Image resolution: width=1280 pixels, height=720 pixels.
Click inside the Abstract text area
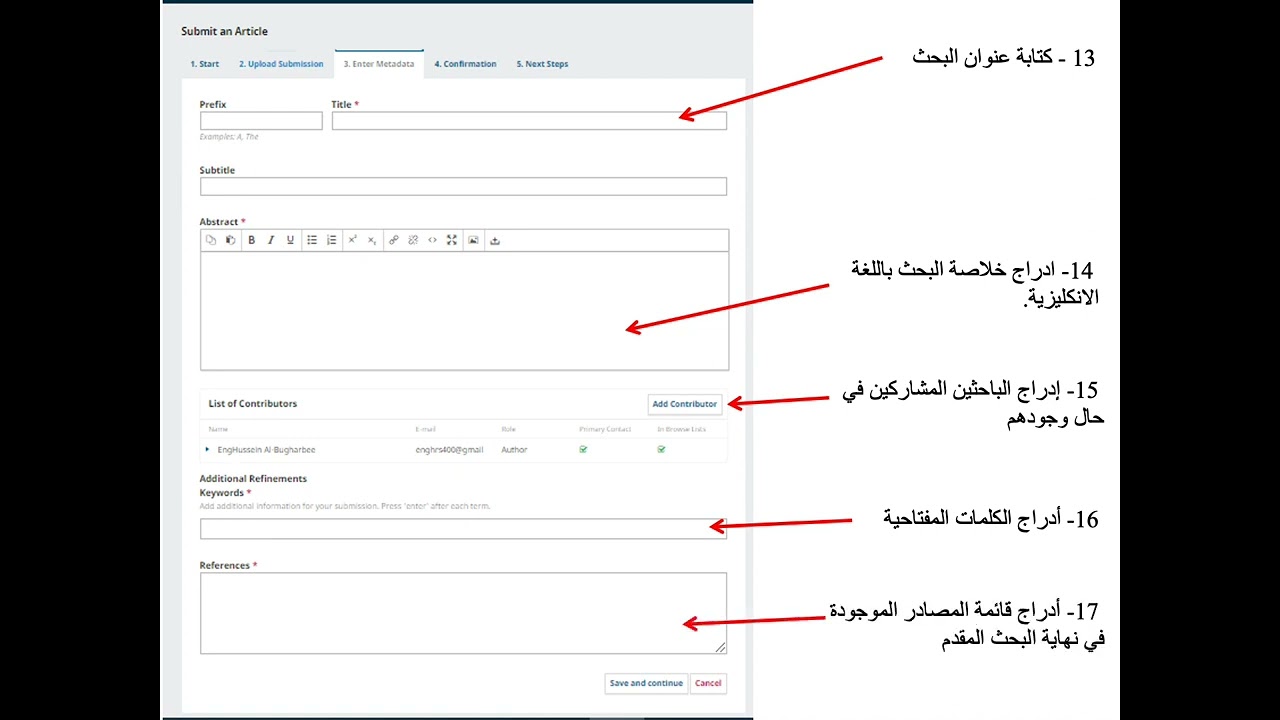tap(464, 311)
